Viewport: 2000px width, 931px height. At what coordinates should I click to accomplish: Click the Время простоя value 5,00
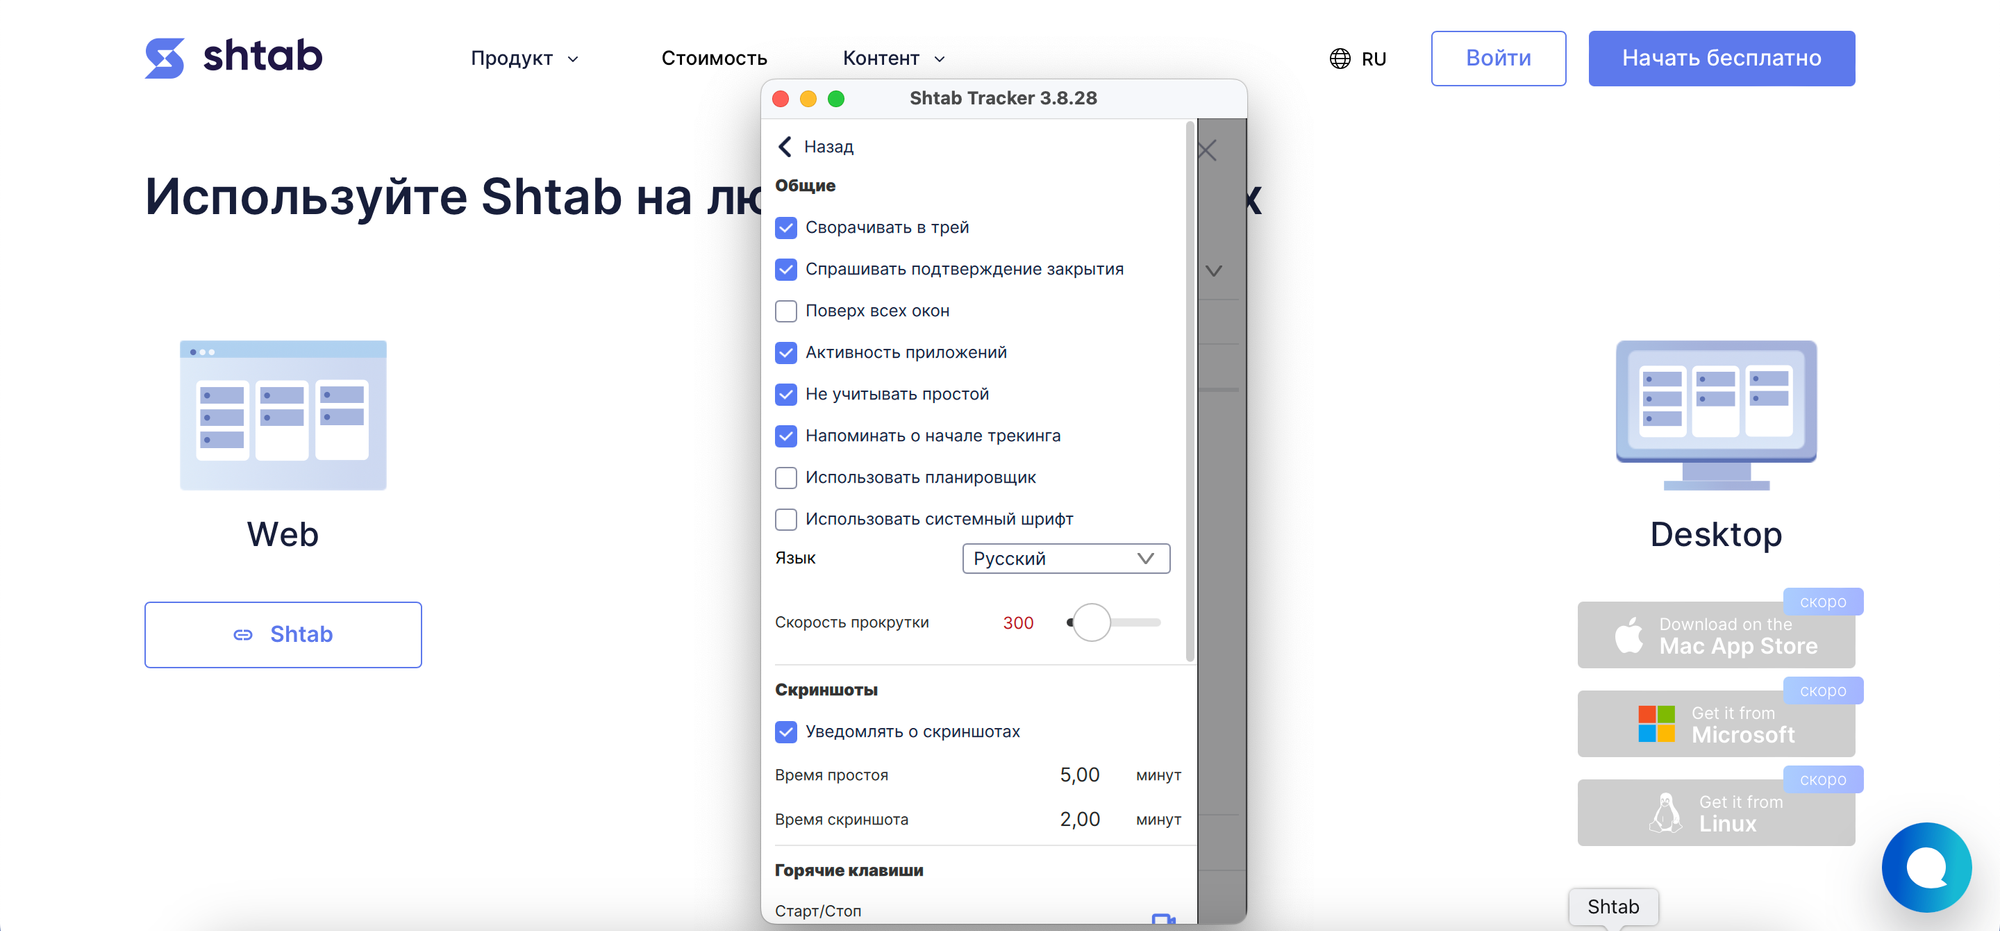pyautogui.click(x=1079, y=776)
